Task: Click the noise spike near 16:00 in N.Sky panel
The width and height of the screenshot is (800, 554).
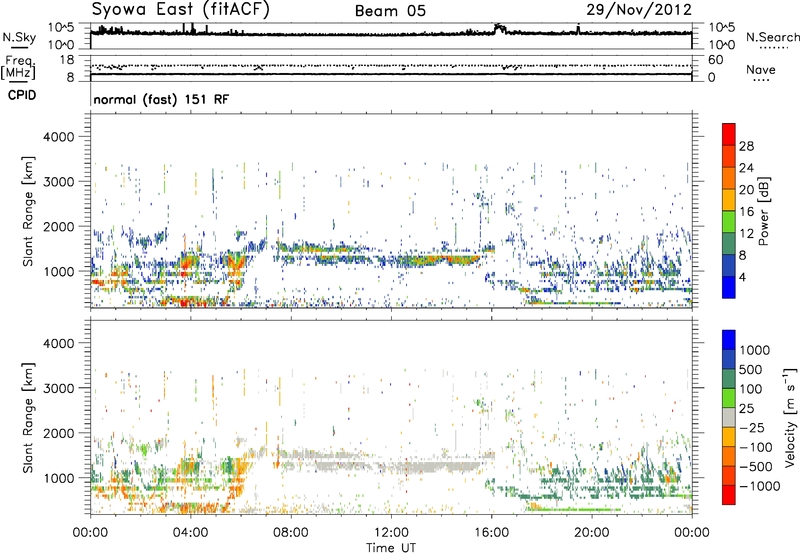Action: pyautogui.click(x=499, y=29)
